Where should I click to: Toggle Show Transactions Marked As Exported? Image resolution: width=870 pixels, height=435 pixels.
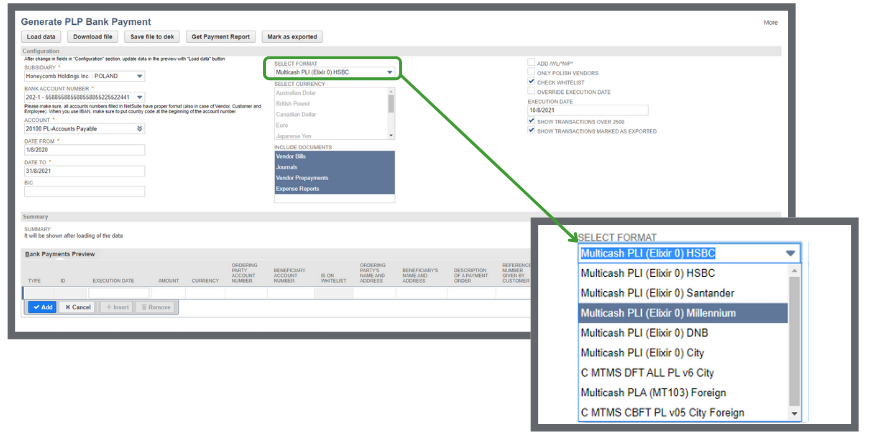pos(532,131)
